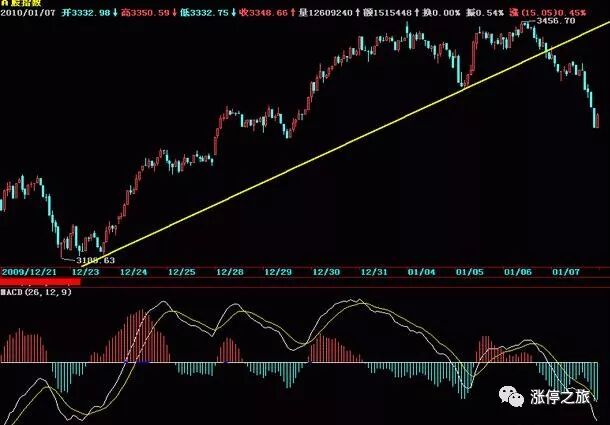The image size is (610, 425).
Task: Click the turnover amount 1515448
Action: pos(392,13)
